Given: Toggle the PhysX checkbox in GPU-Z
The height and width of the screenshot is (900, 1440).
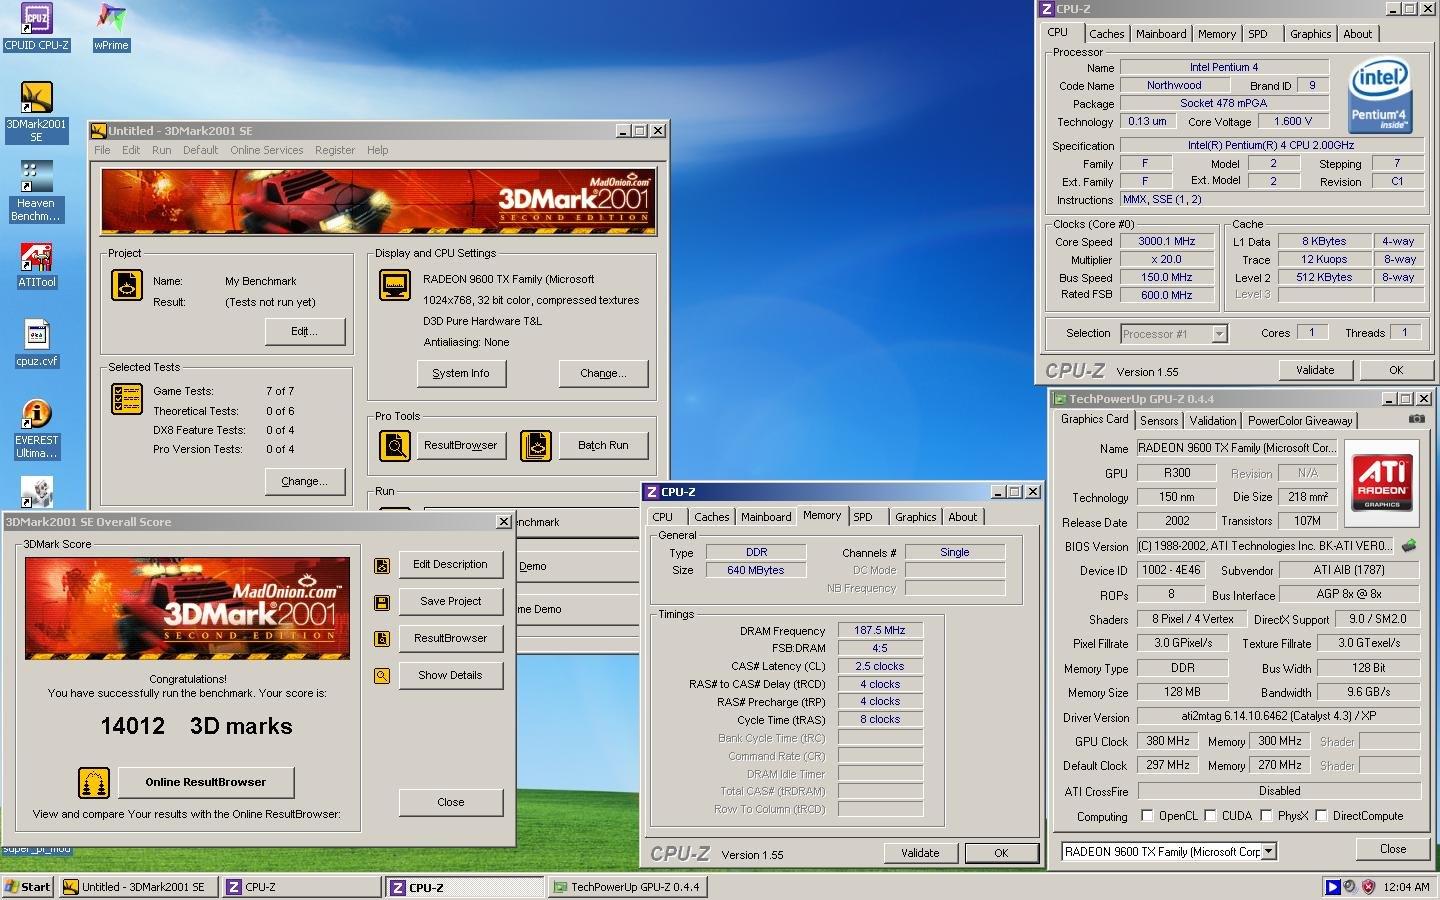Looking at the screenshot, I should 1266,816.
